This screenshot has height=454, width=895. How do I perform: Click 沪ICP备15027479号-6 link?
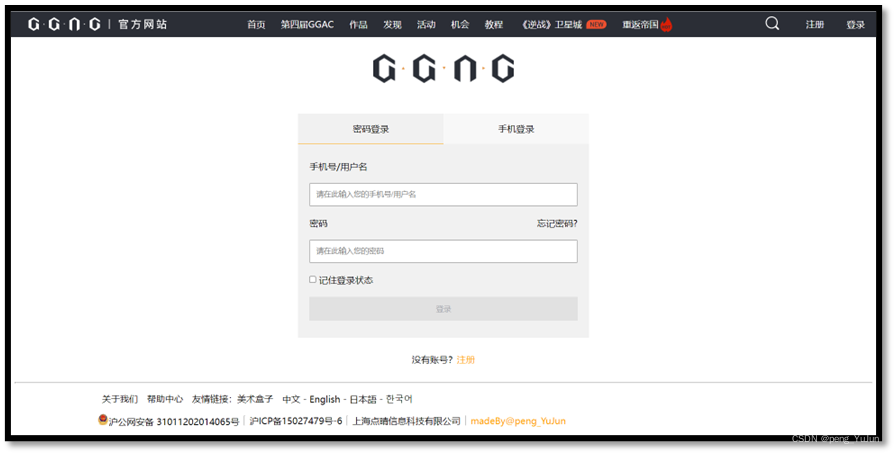pyautogui.click(x=296, y=421)
